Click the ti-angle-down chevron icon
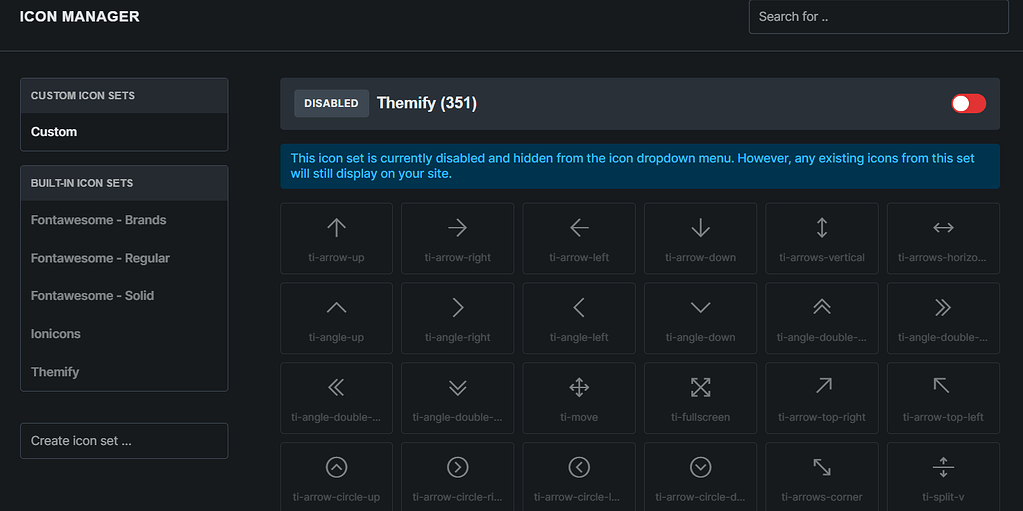 [700, 318]
